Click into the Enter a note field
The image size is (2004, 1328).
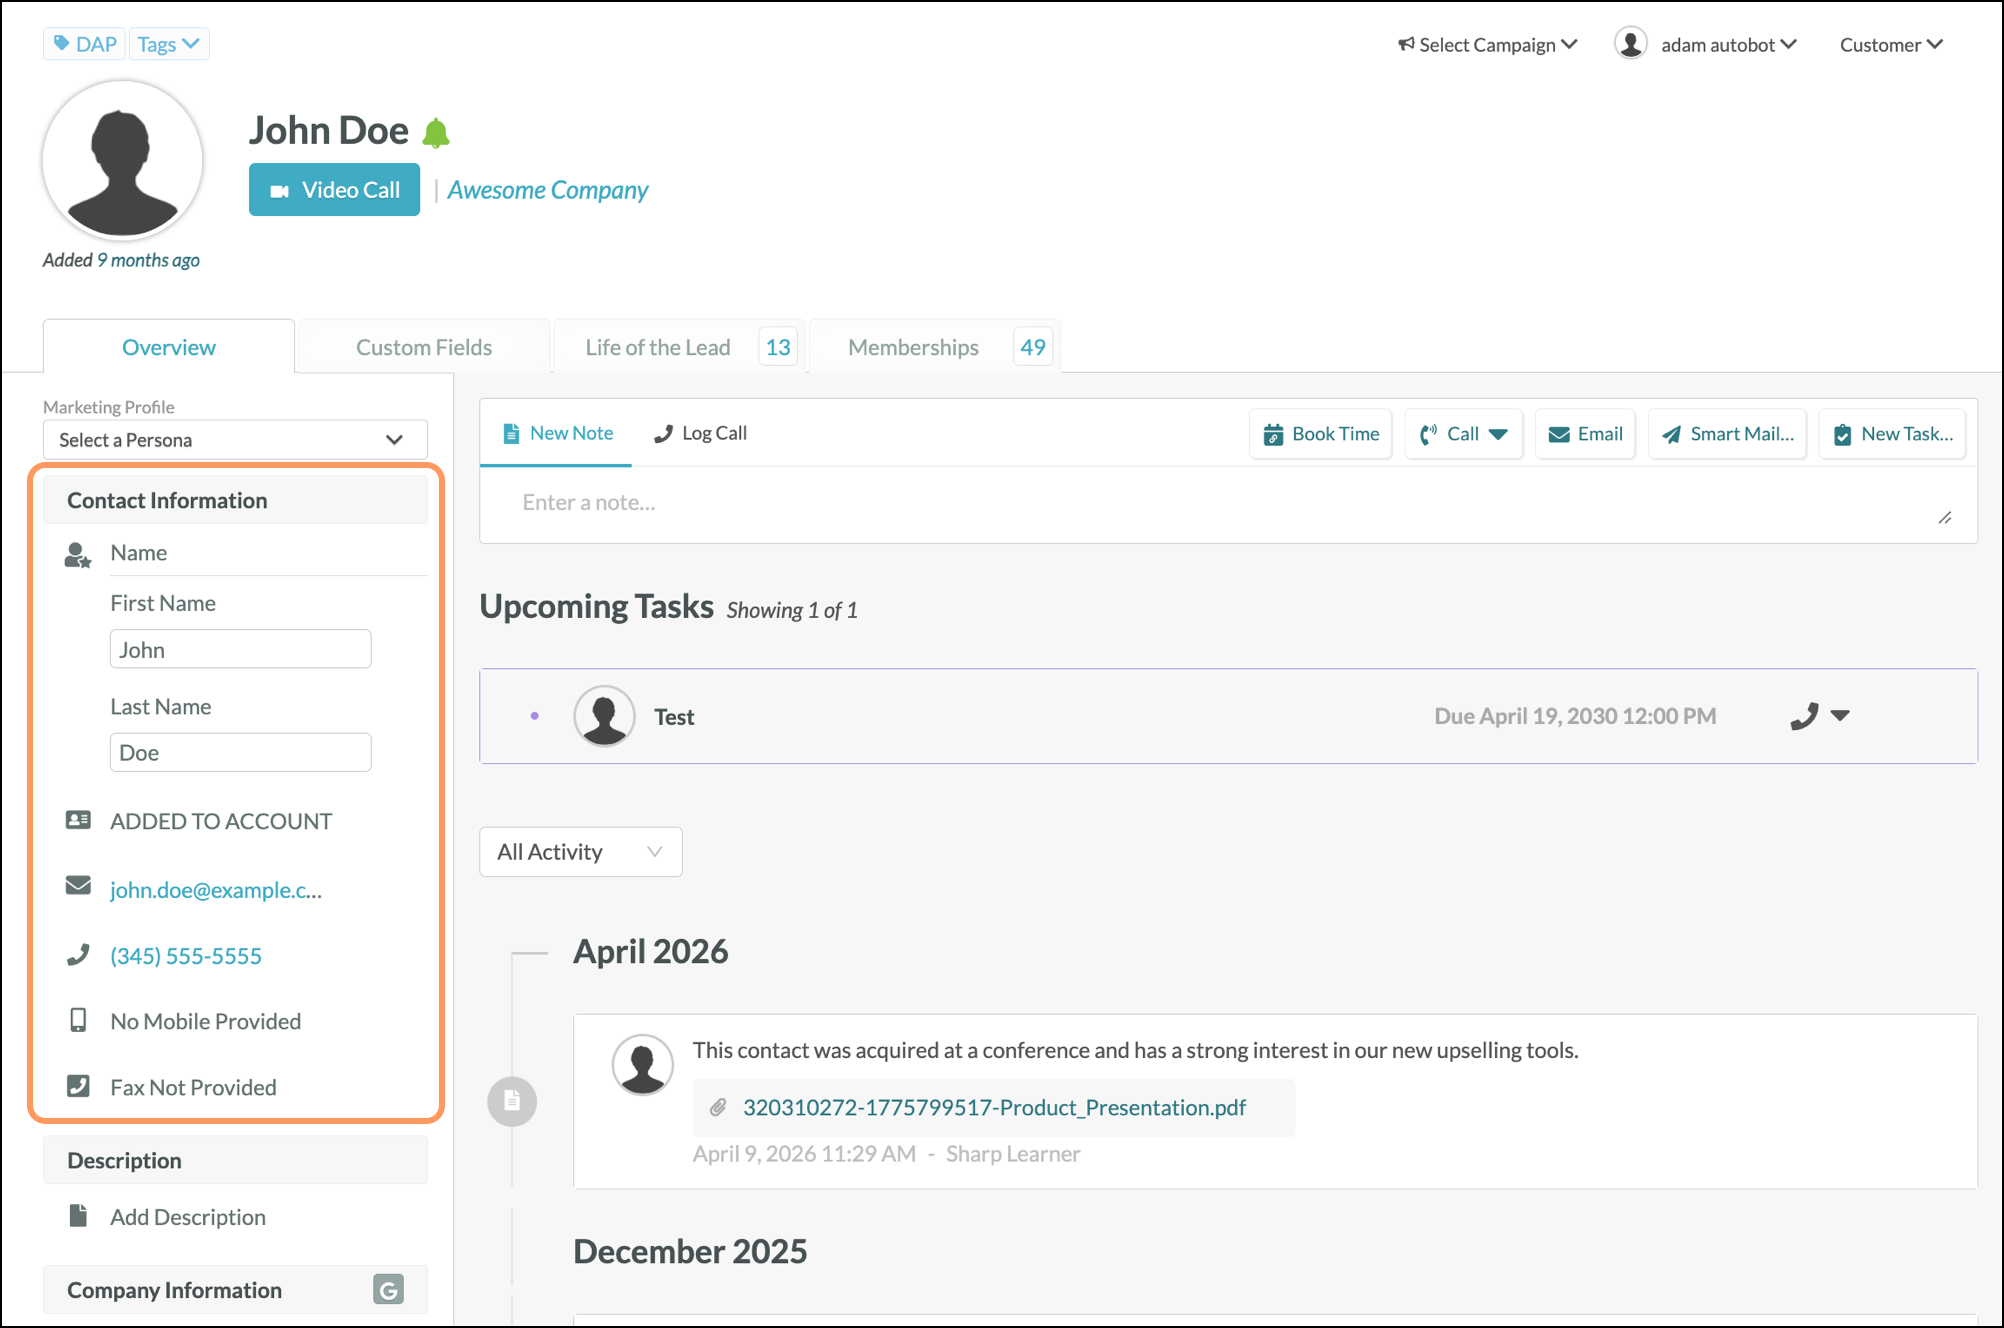1228,505
